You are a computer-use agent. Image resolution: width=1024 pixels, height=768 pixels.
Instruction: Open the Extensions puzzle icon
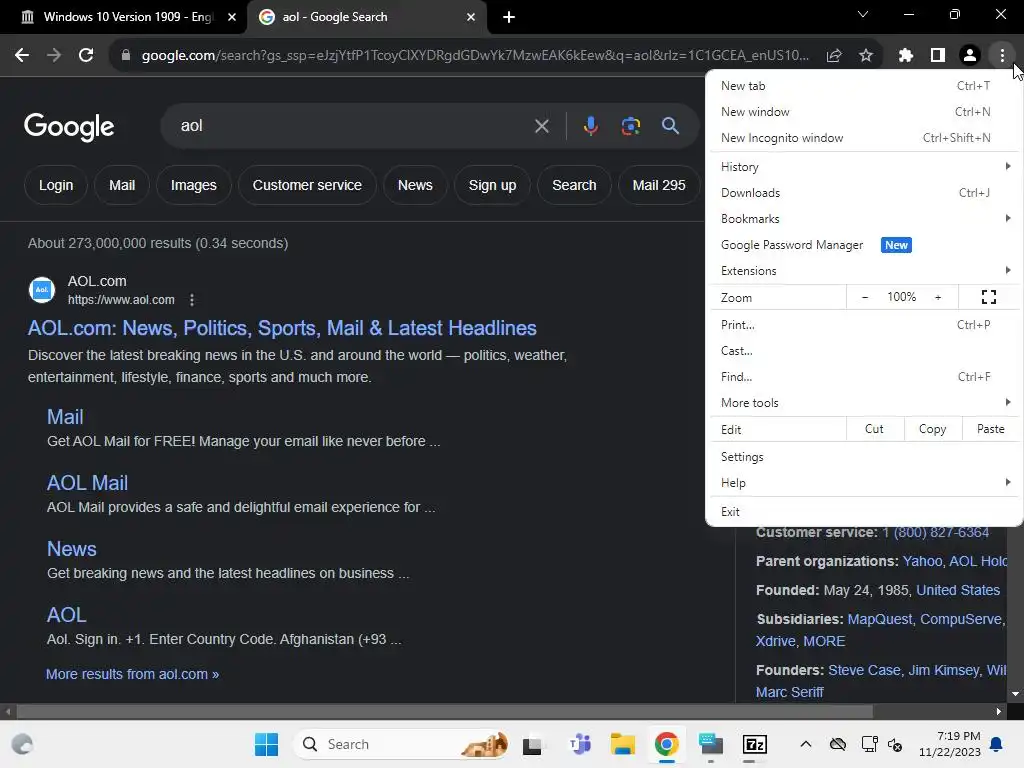pyautogui.click(x=905, y=56)
